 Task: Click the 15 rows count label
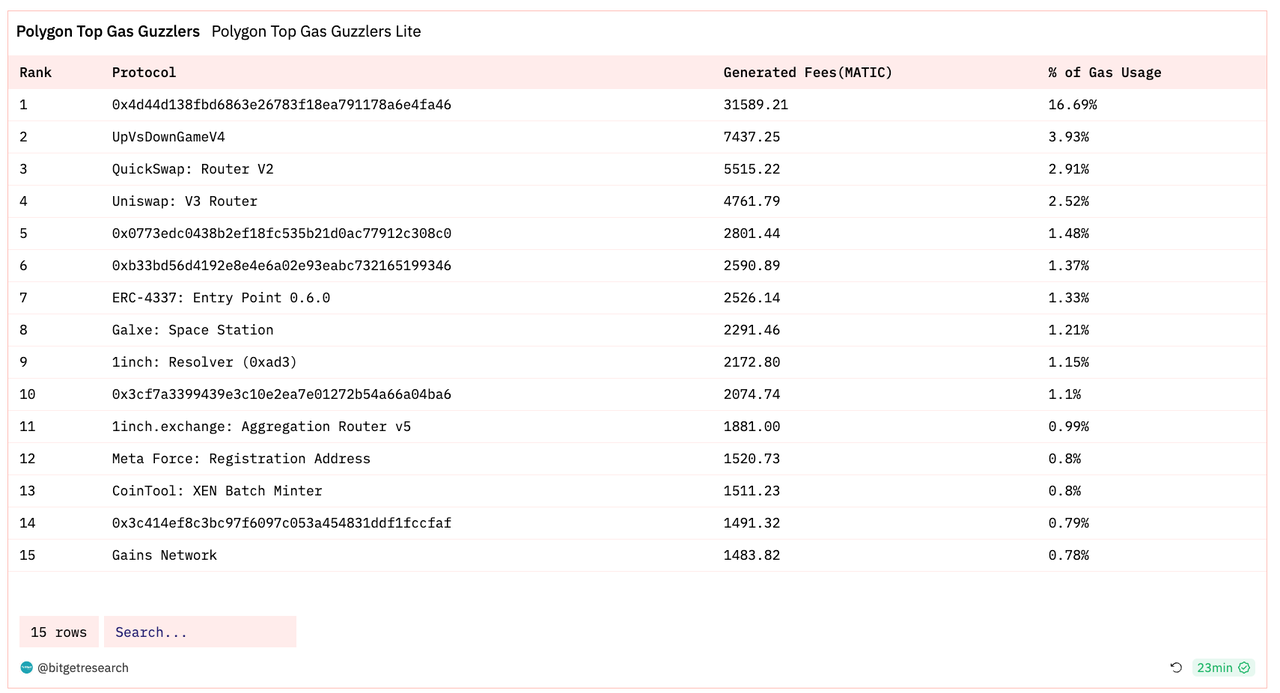(x=59, y=632)
